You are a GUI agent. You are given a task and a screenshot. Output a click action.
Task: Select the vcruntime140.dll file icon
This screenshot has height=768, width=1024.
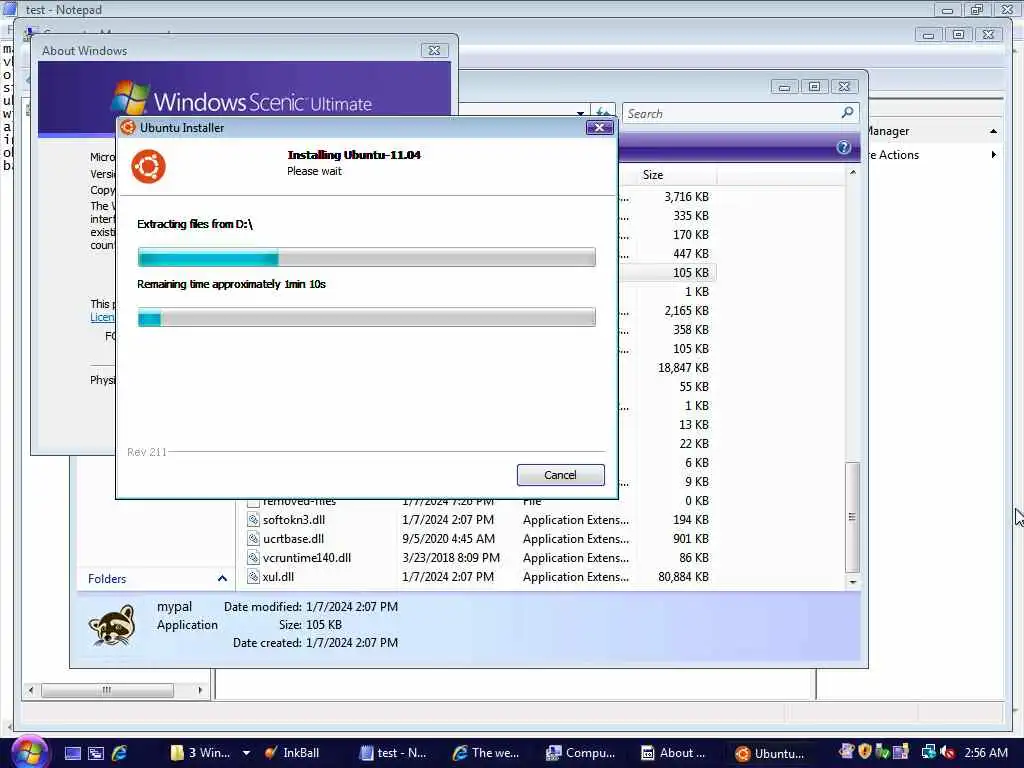coord(253,558)
